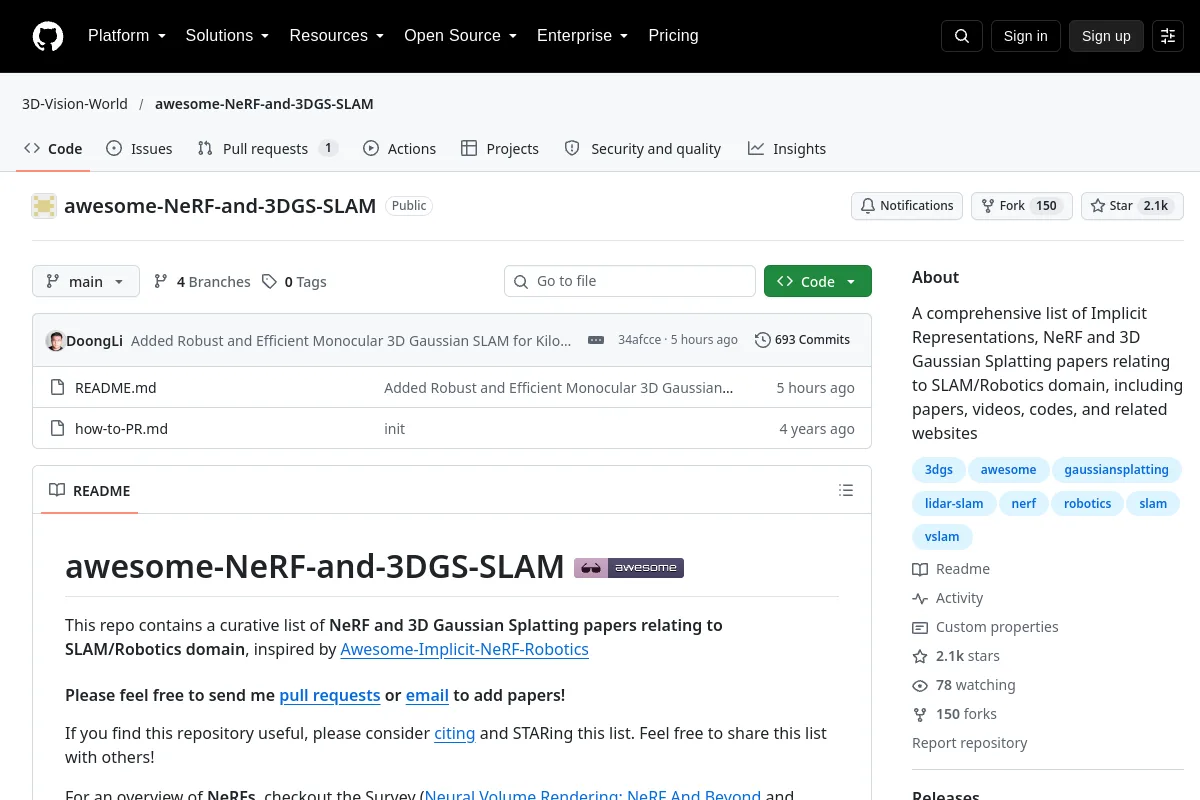Click the robotics topic tag
The width and height of the screenshot is (1200, 800).
pyautogui.click(x=1088, y=504)
